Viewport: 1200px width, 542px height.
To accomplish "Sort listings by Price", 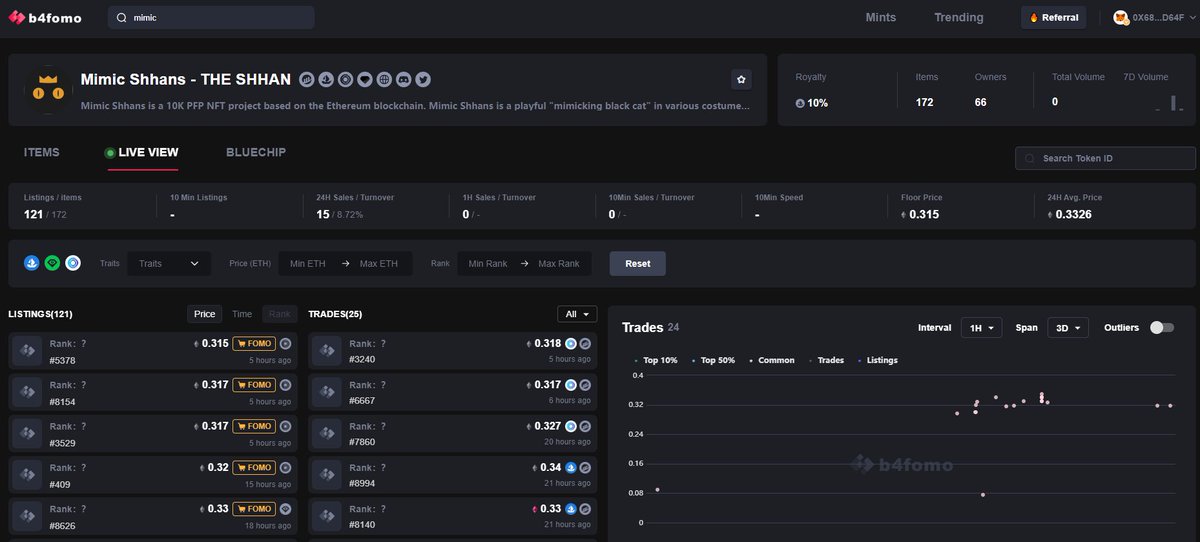I will 205,314.
